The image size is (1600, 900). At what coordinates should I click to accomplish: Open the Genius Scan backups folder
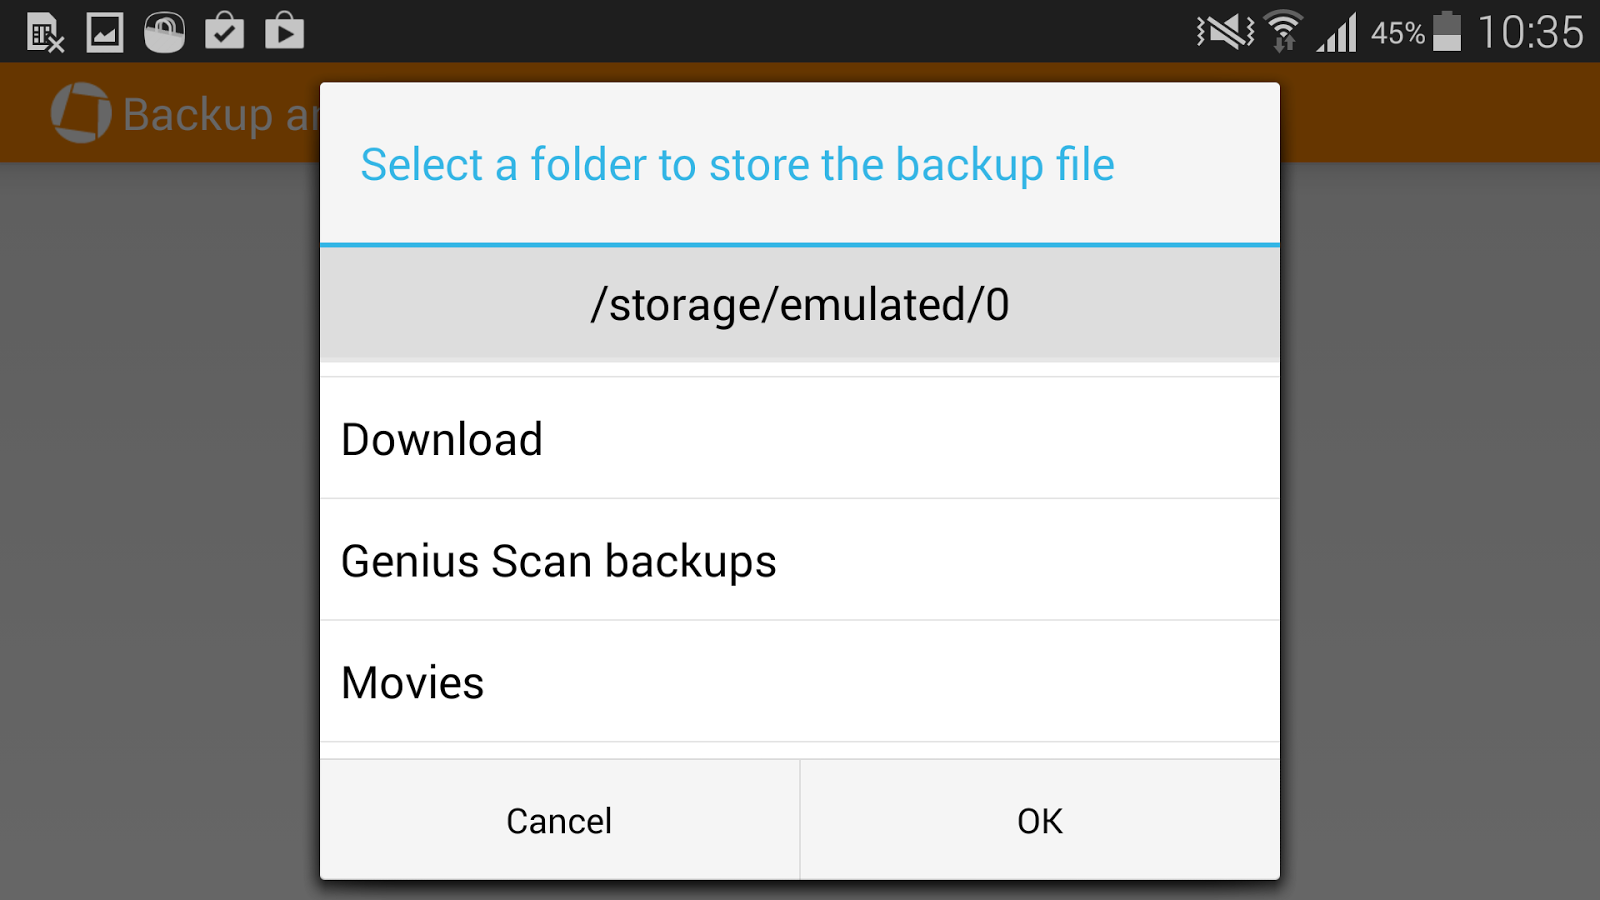[x=800, y=560]
